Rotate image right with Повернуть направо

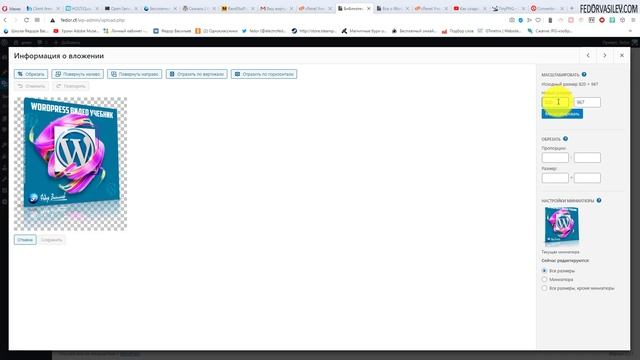(x=135, y=74)
